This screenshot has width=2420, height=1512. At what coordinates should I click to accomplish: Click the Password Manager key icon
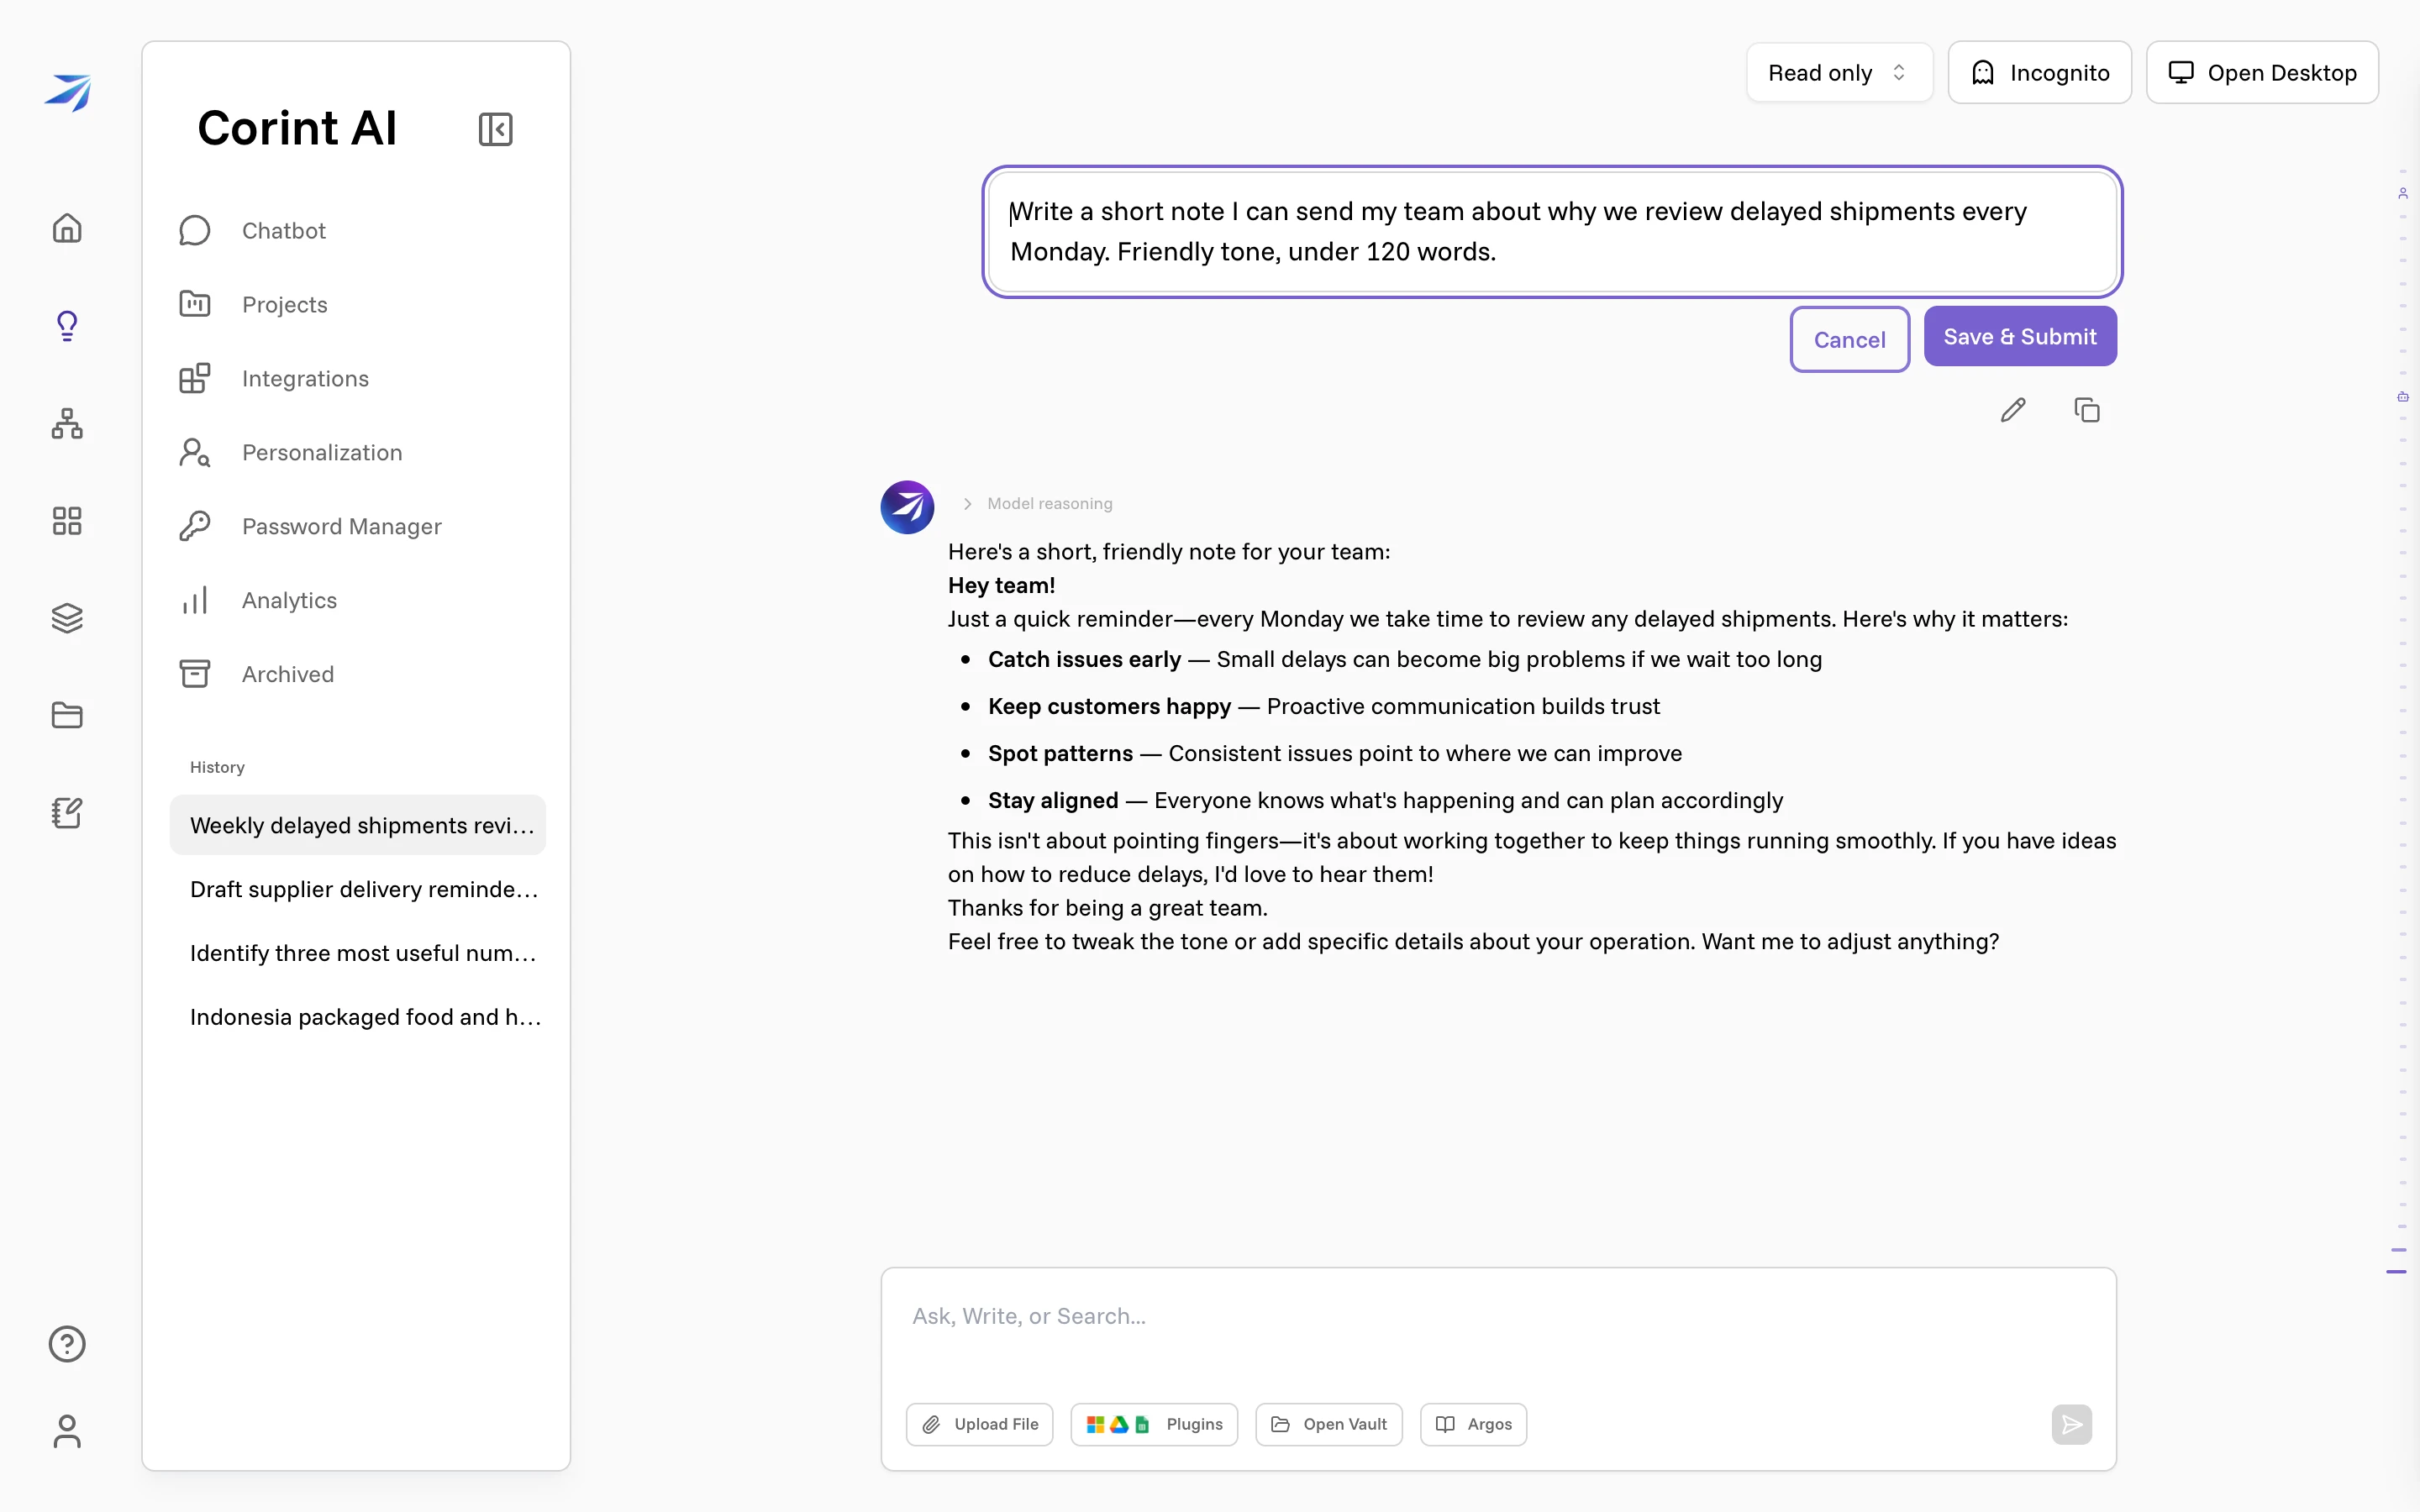pos(195,526)
